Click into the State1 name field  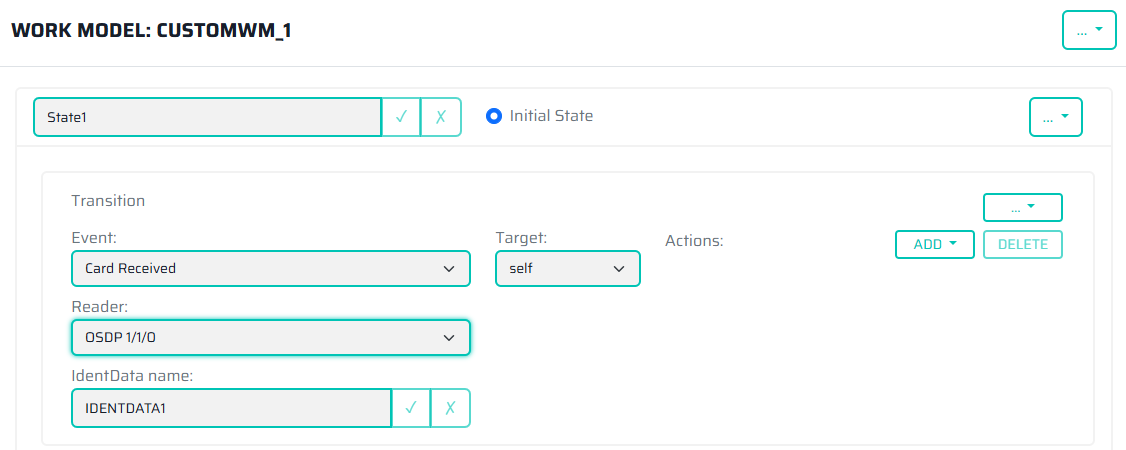pos(208,117)
